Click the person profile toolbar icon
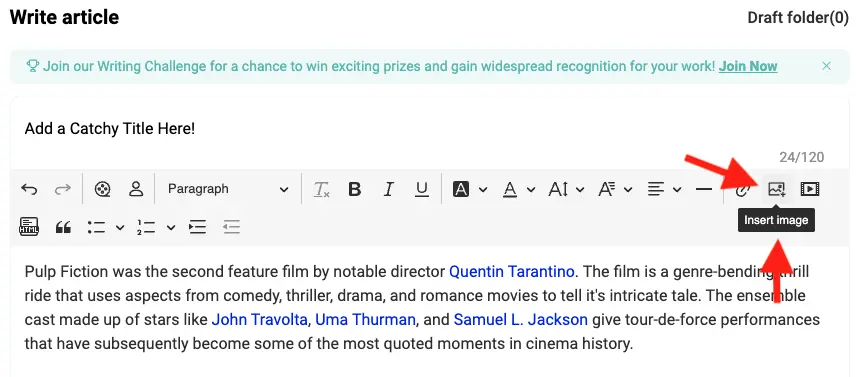Viewport: 856px width, 377px height. [x=135, y=189]
